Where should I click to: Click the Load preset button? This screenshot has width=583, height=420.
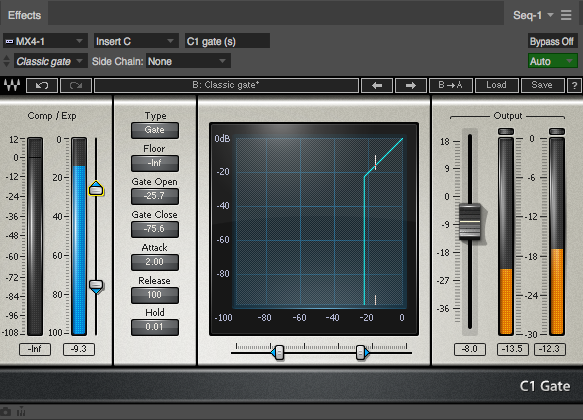[x=496, y=85]
